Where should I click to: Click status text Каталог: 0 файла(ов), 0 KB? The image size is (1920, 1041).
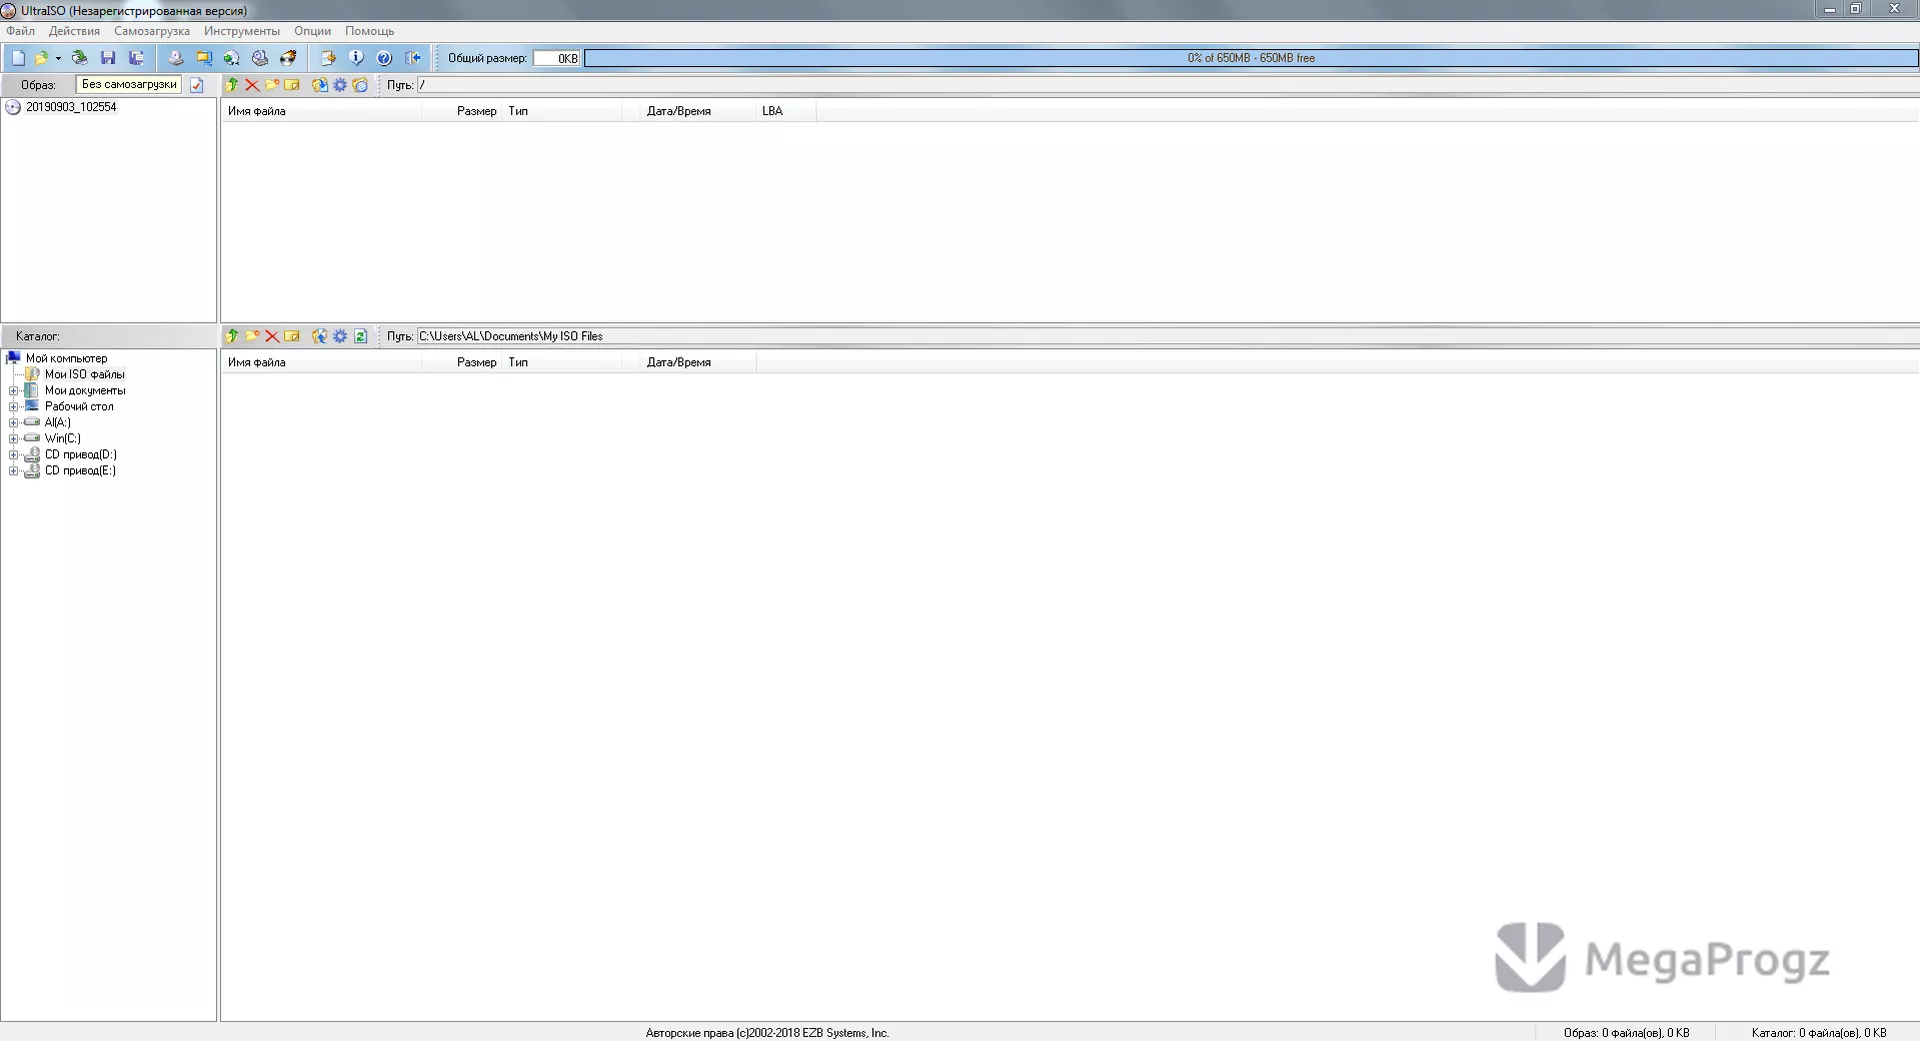pyautogui.click(x=1819, y=1033)
